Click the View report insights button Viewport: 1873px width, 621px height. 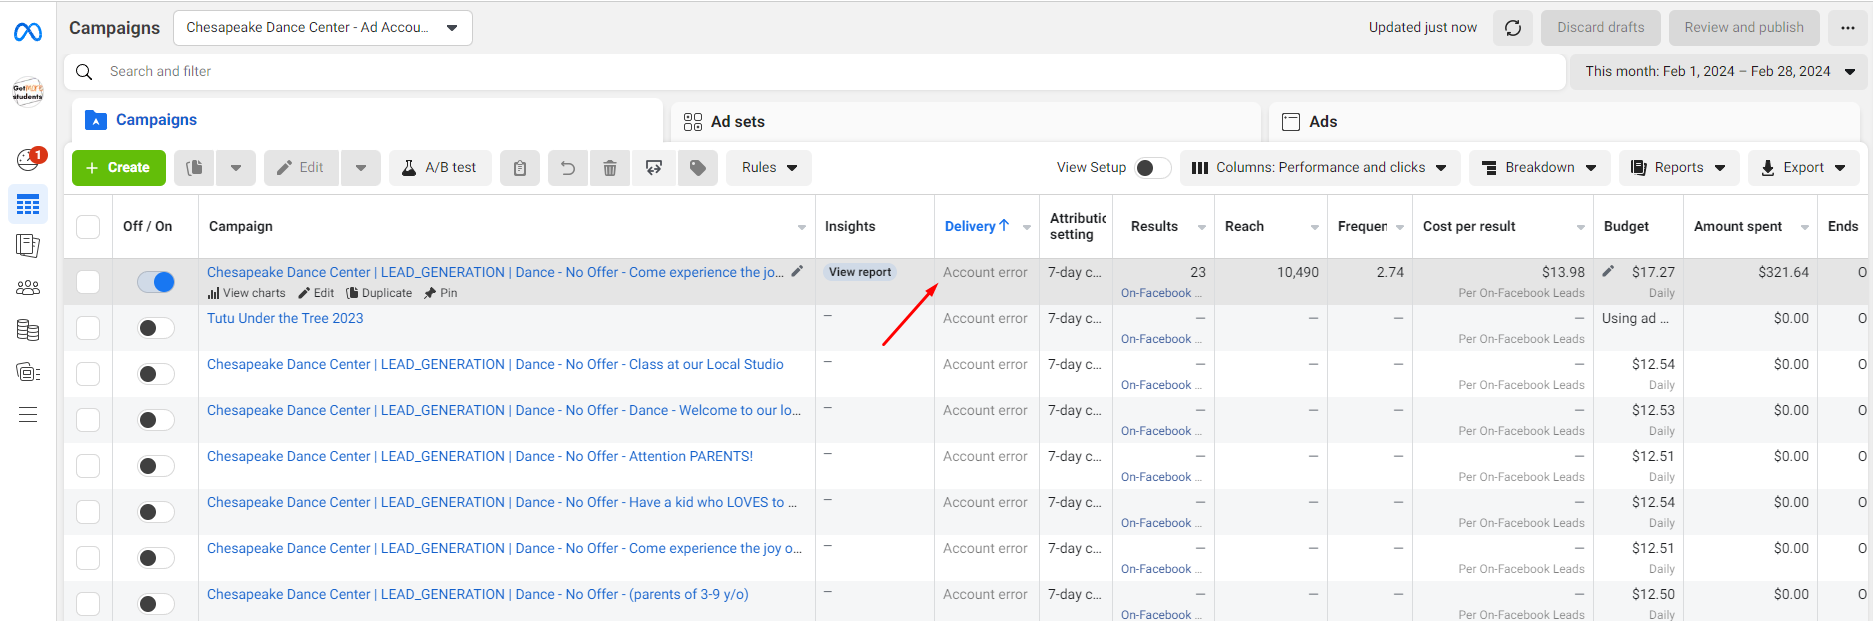(x=860, y=272)
